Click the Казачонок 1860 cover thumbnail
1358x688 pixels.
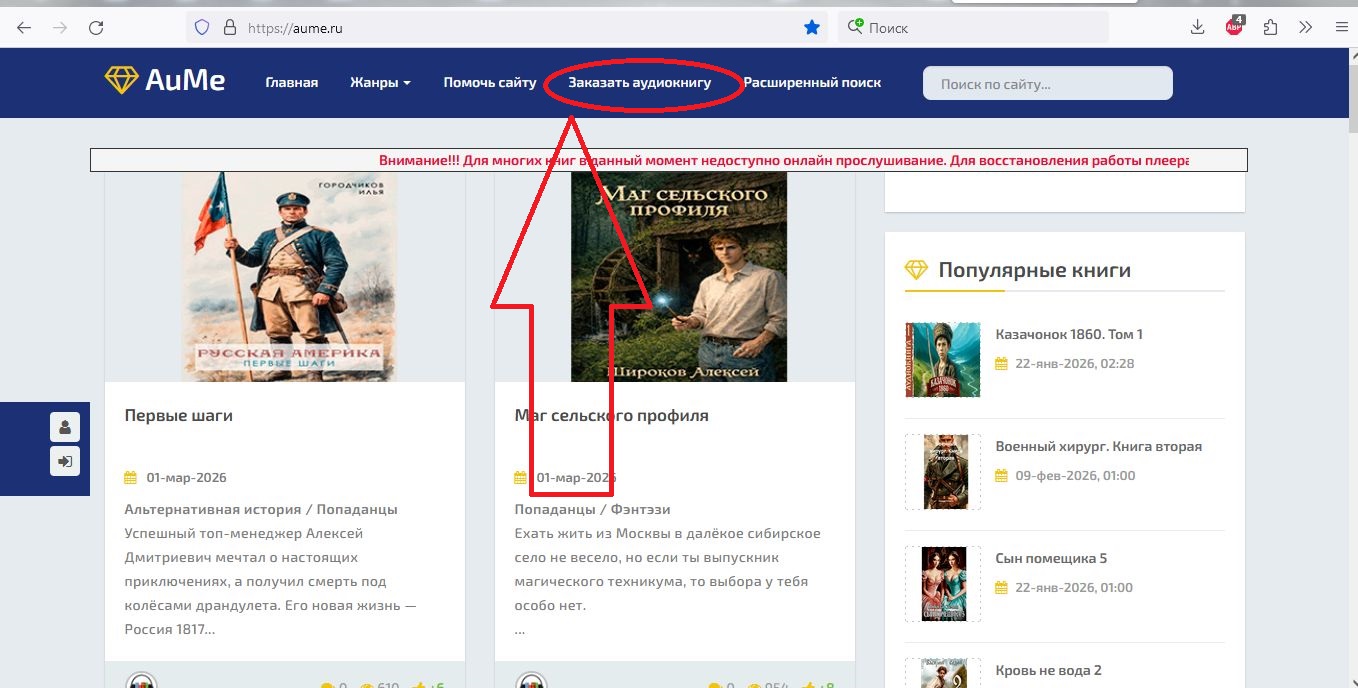[943, 360]
